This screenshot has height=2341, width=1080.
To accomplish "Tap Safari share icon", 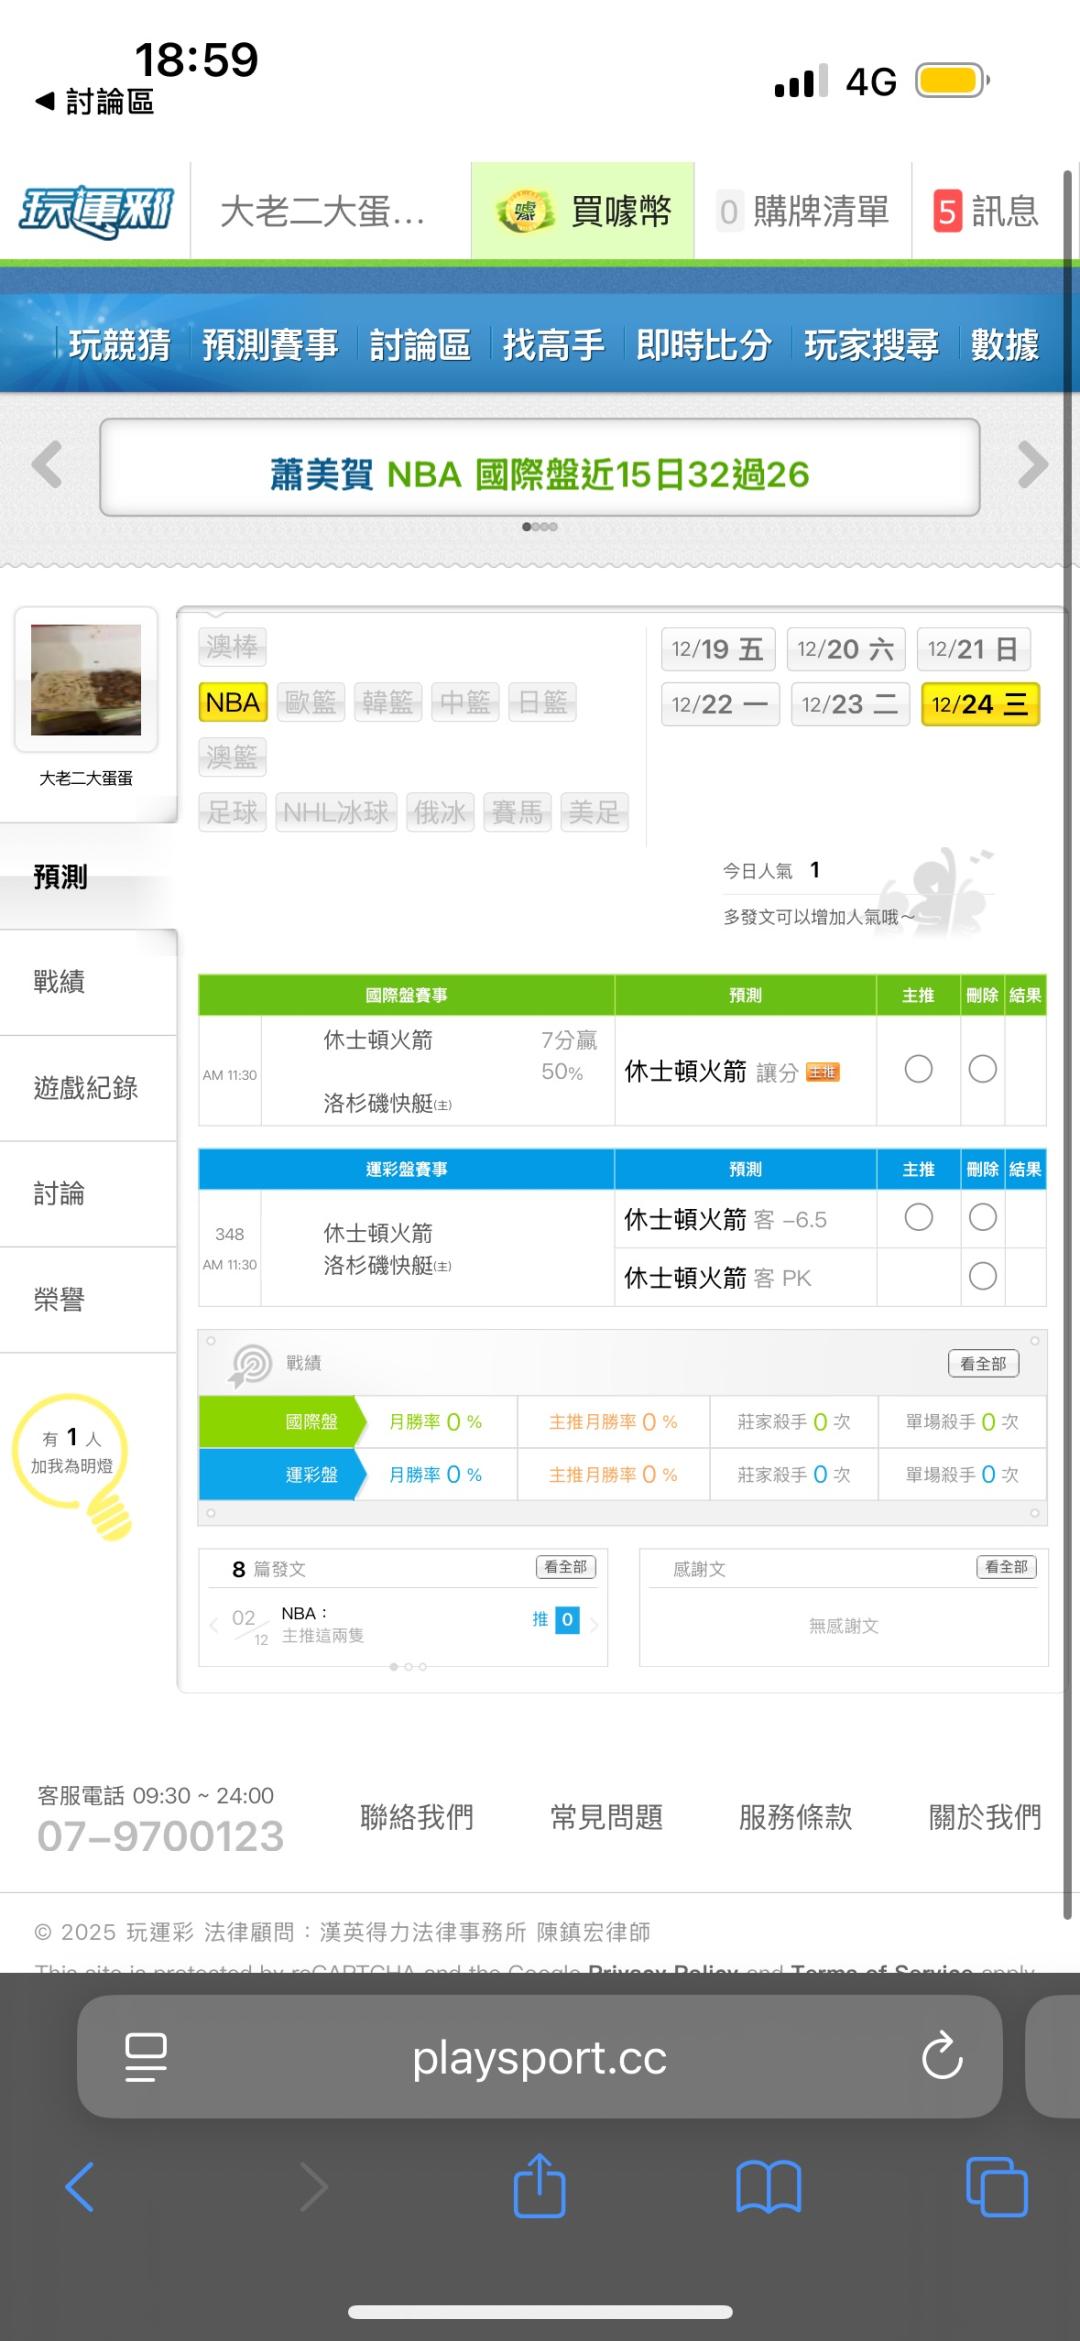I will pos(539,2185).
